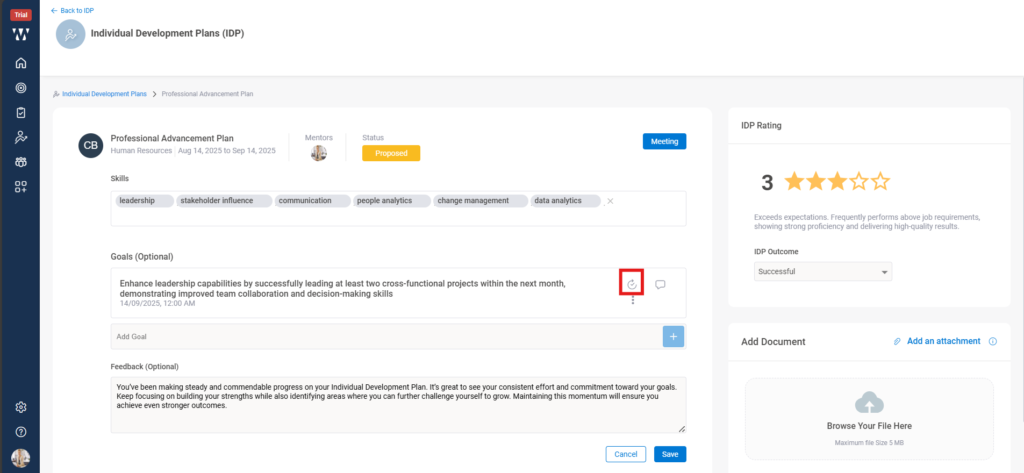Viewport: 1024px width, 473px height.
Task: Set IDP rating to three stars
Action: click(x=838, y=182)
